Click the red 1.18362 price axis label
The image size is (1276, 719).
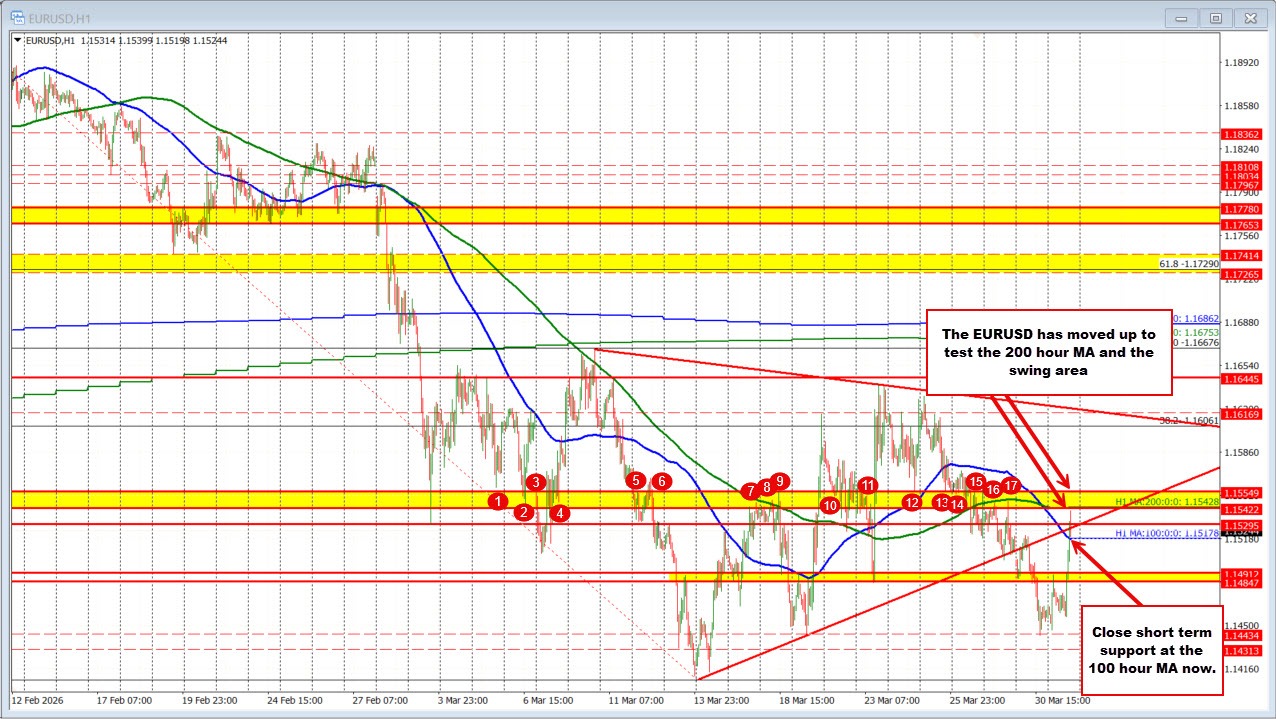pyautogui.click(x=1240, y=133)
